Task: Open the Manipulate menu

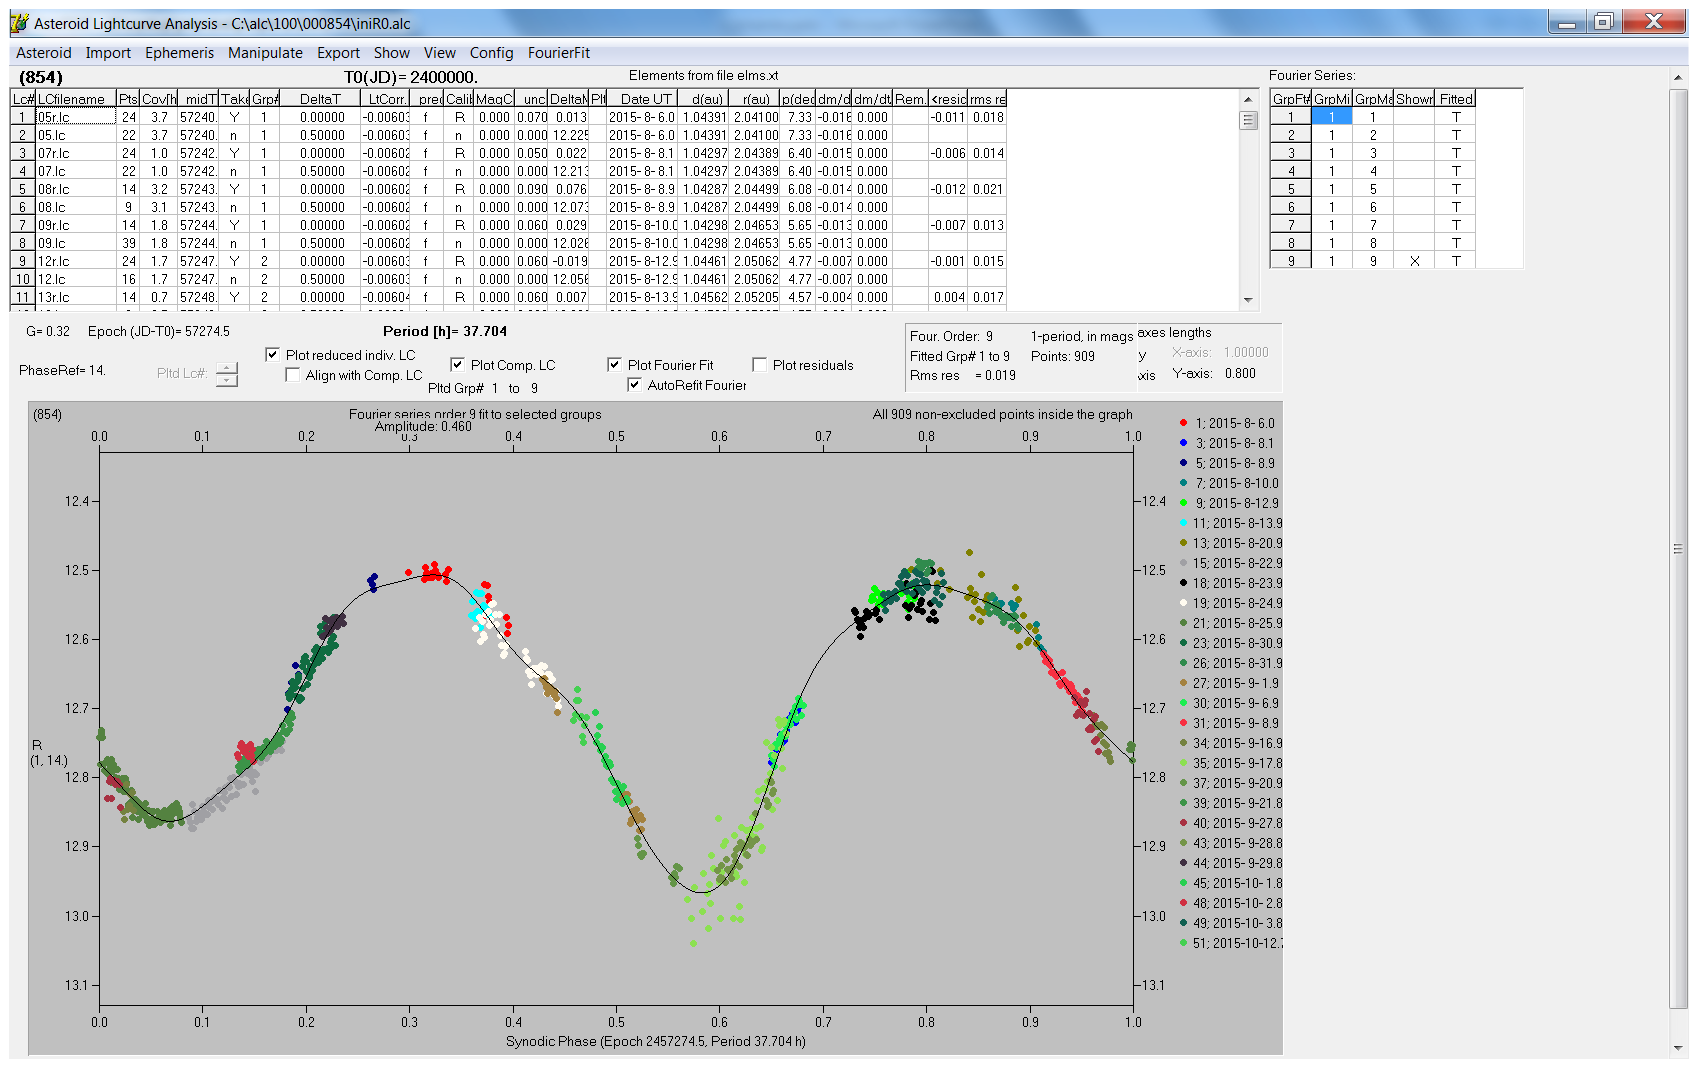Action: point(265,53)
